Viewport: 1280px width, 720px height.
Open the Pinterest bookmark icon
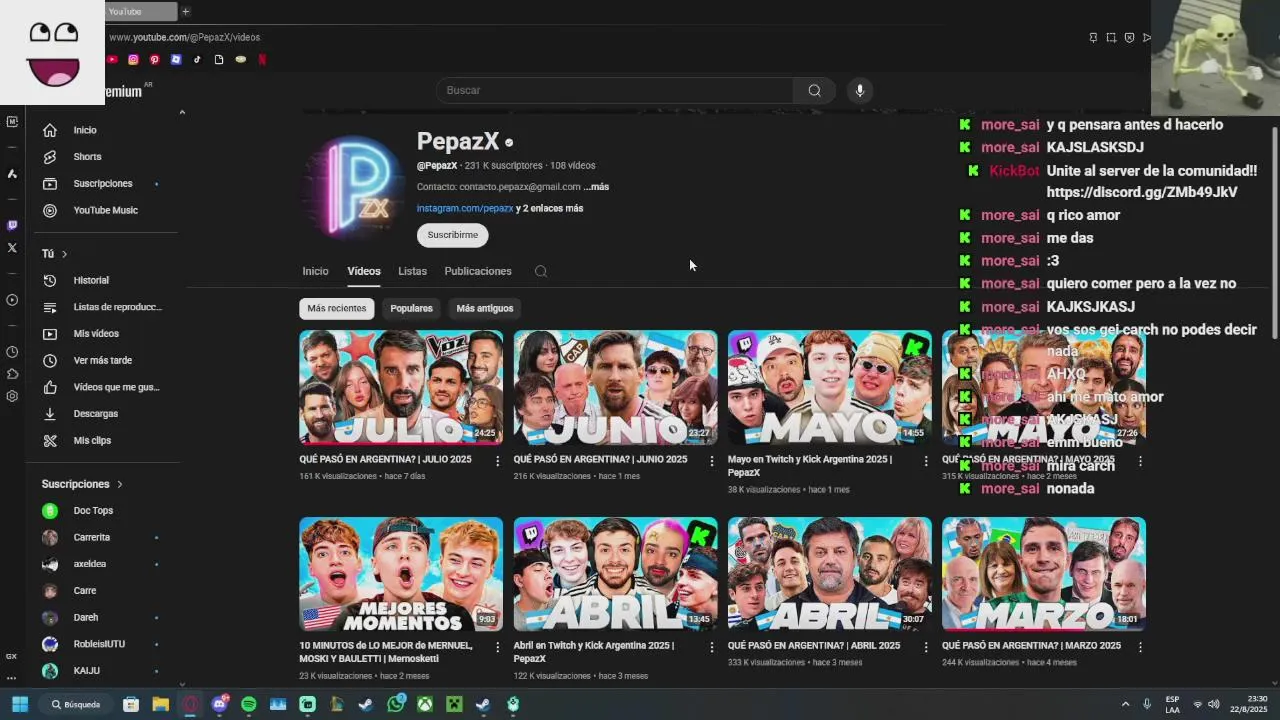(154, 60)
